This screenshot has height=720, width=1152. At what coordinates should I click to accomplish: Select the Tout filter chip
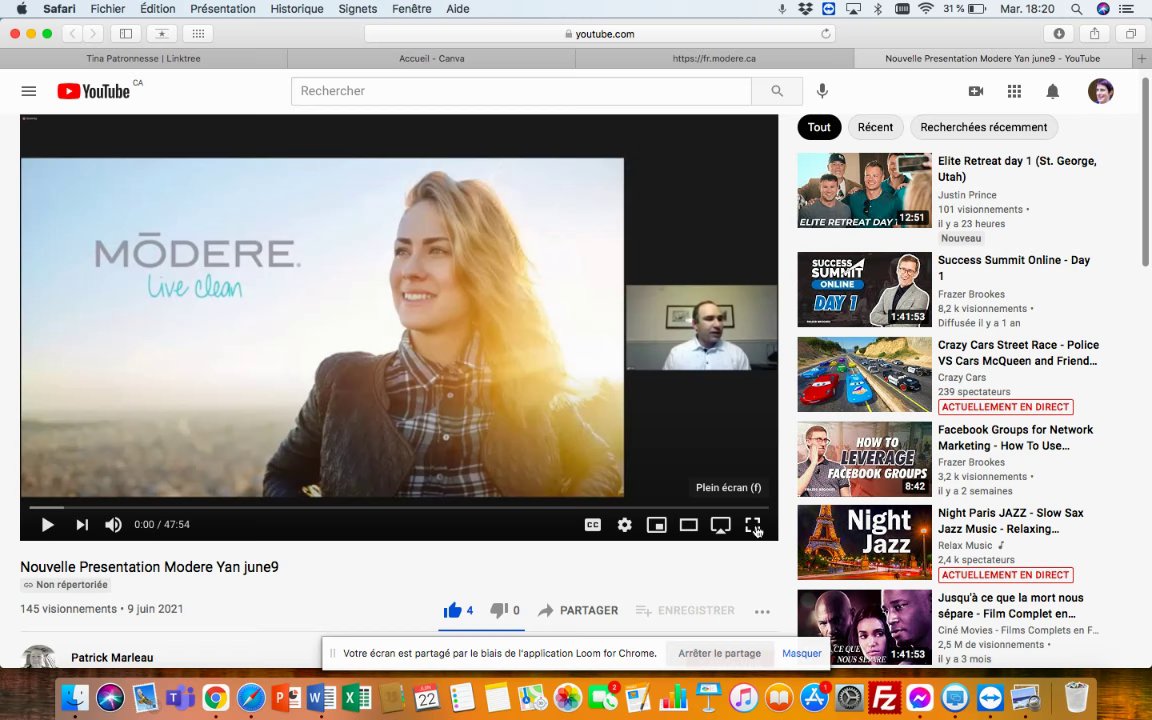818,127
